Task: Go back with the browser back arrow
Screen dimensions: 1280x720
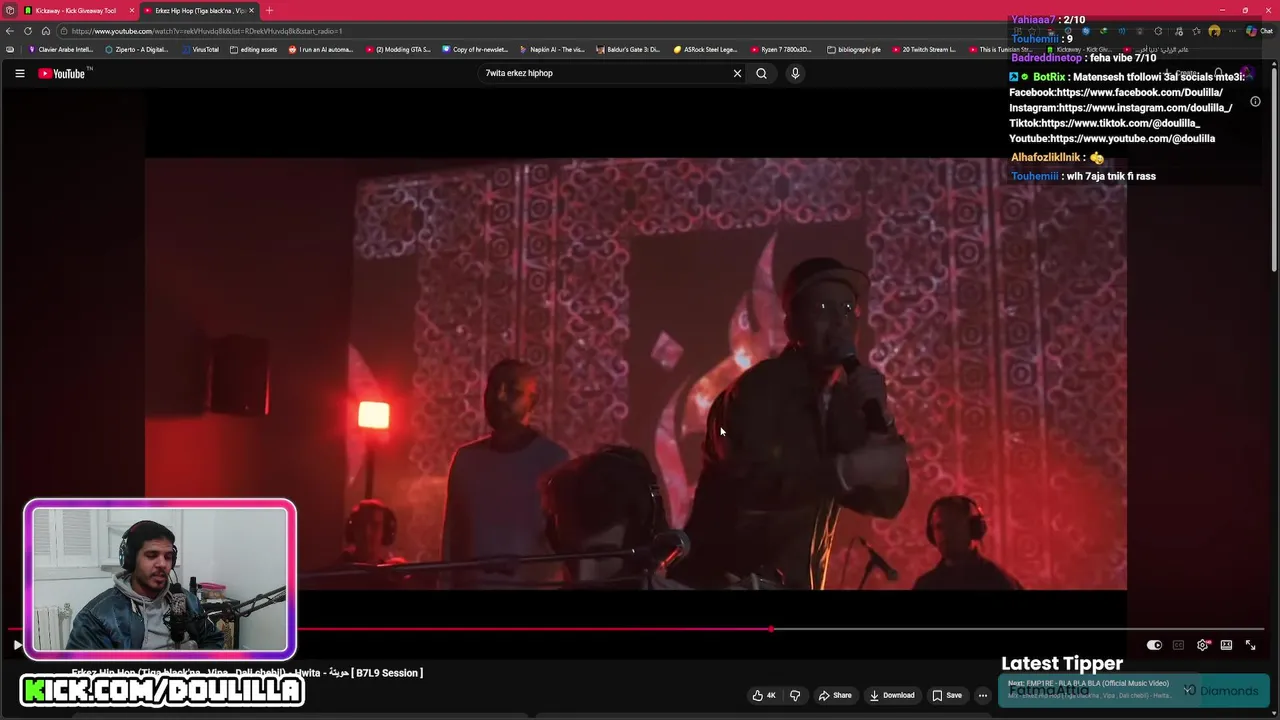Action: [10, 31]
